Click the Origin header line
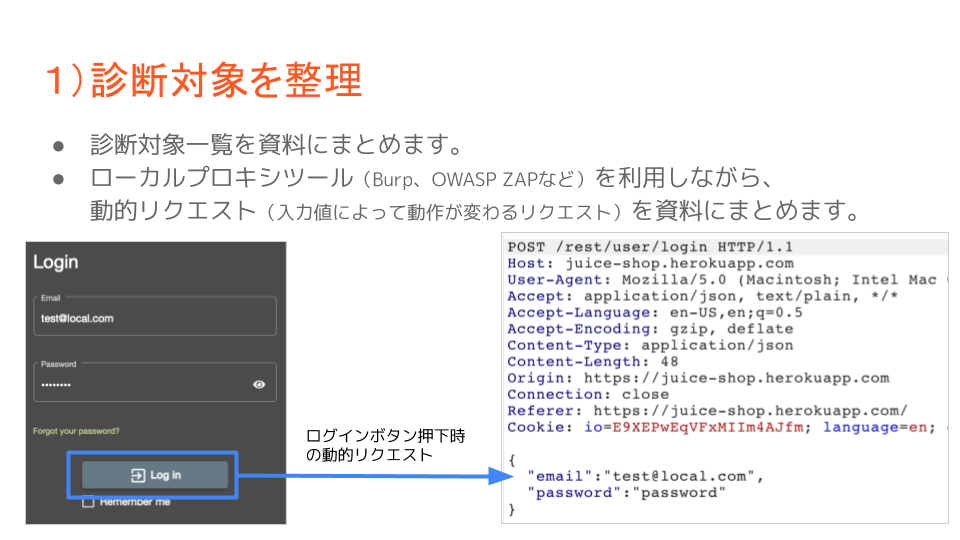The width and height of the screenshot is (960, 540). [x=698, y=378]
